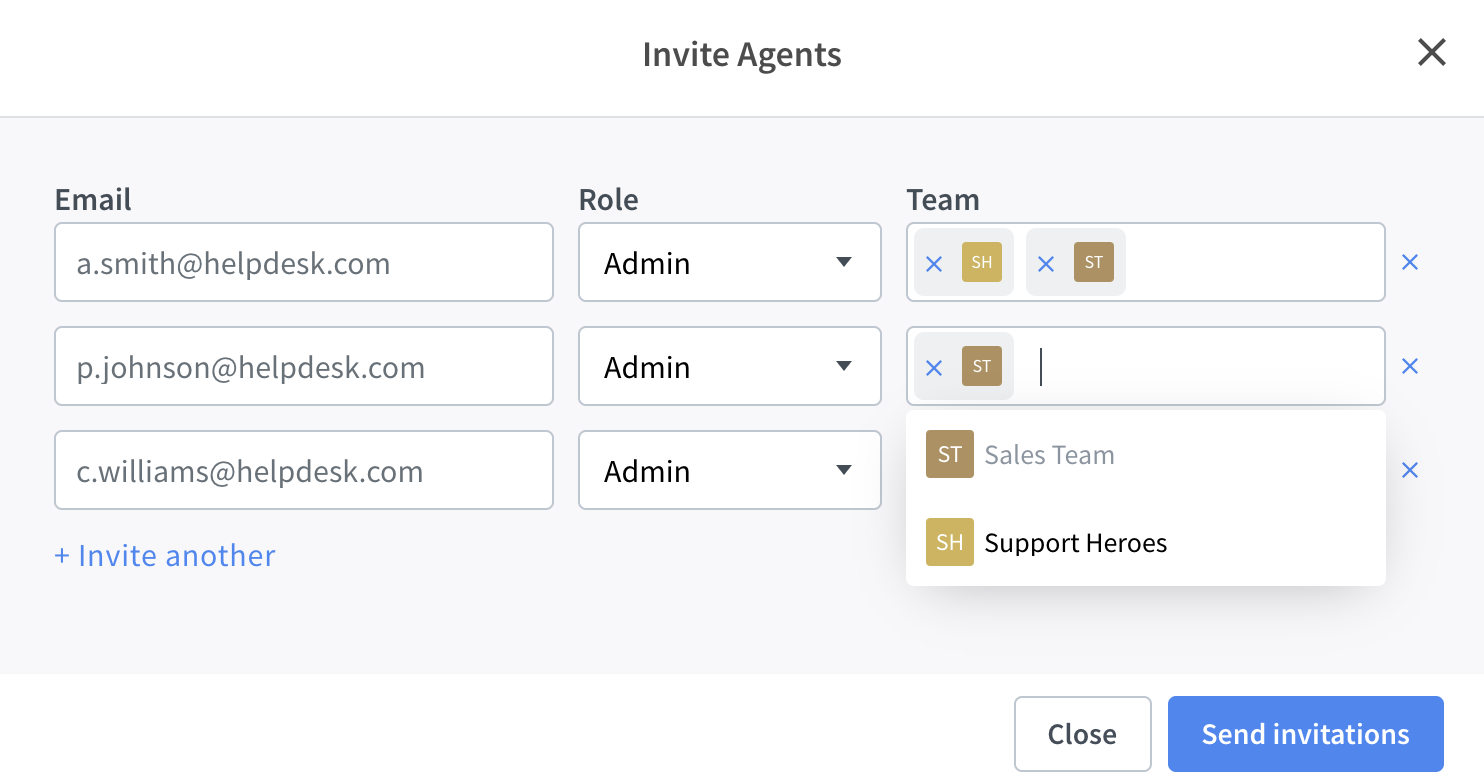The width and height of the screenshot is (1484, 782).
Task: Close the Invite Agents dialog with X
Action: coord(1432,52)
